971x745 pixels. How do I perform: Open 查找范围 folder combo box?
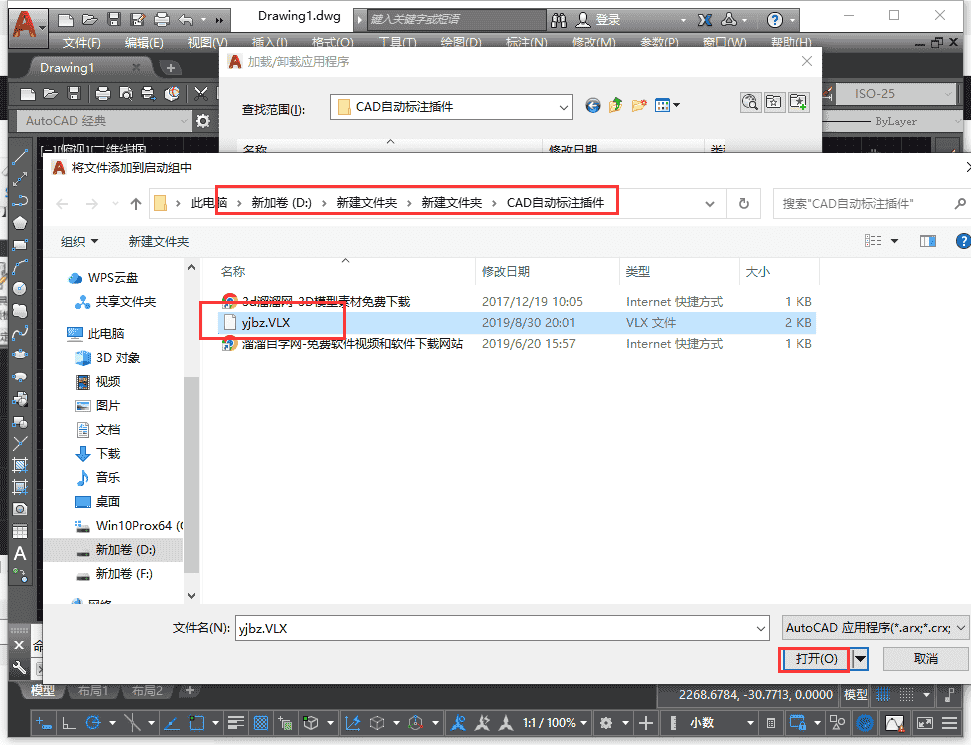[451, 107]
